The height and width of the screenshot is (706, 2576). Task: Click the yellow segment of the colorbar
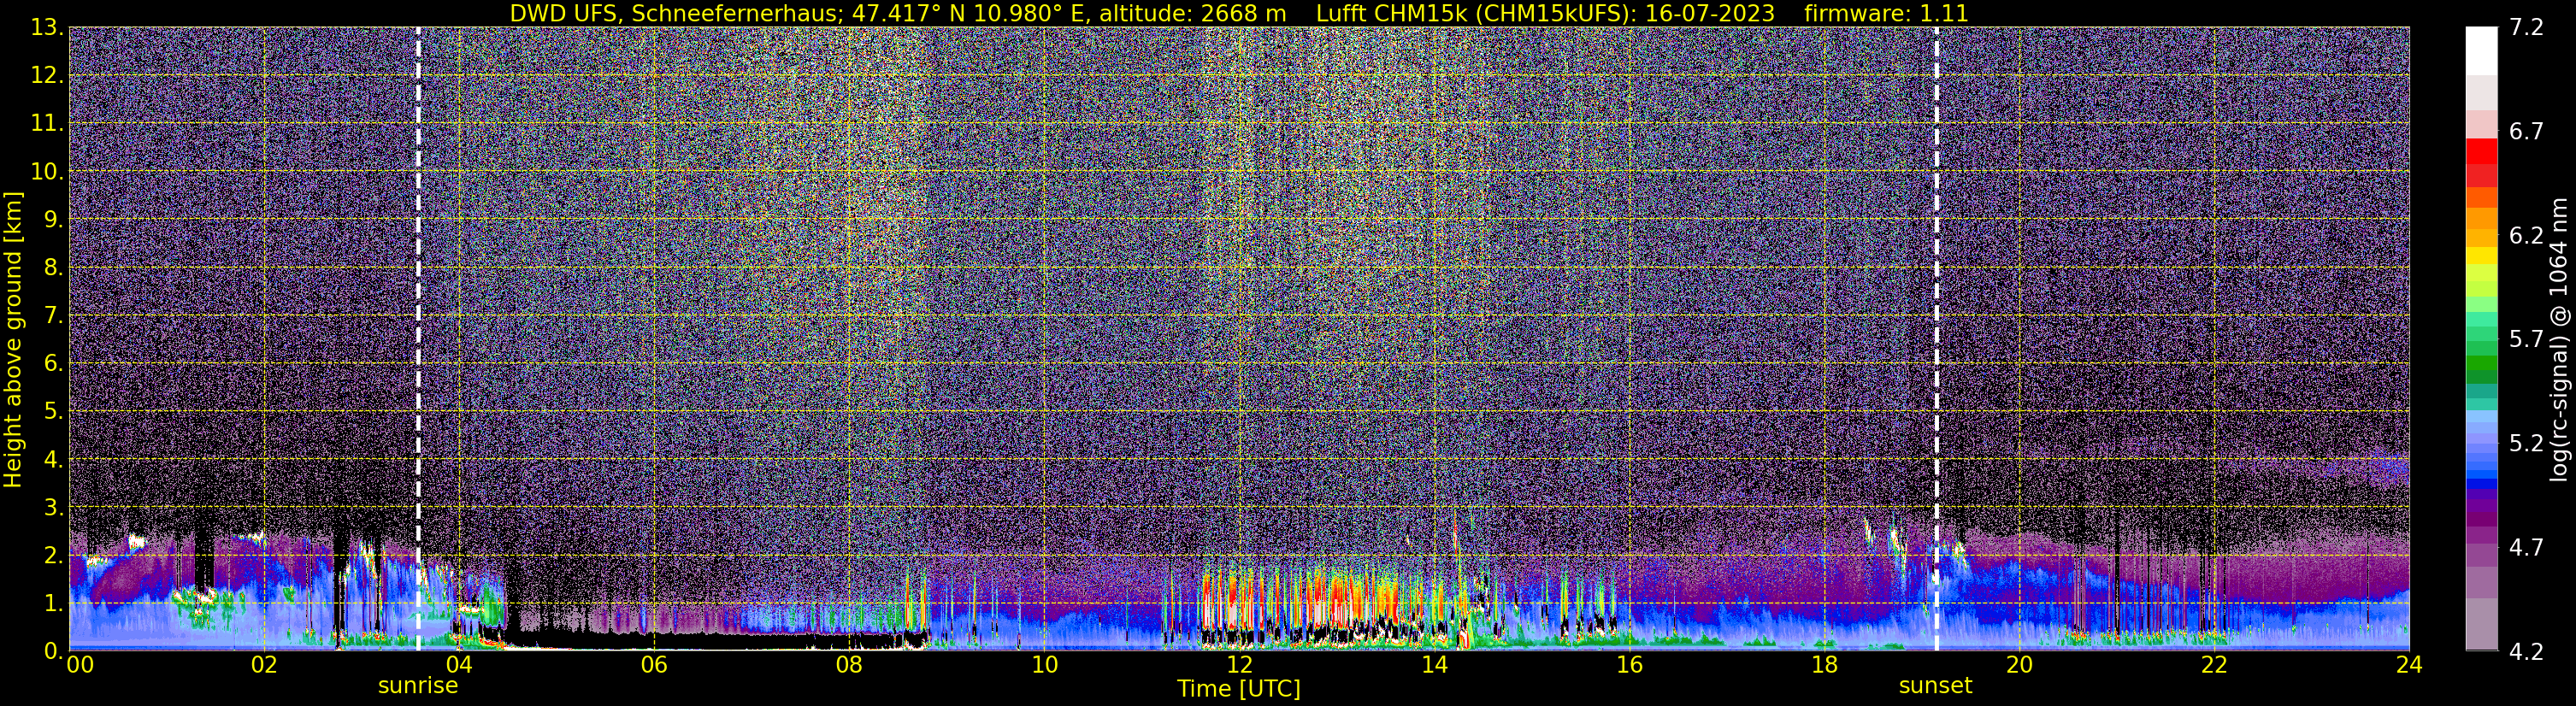[x=2481, y=256]
